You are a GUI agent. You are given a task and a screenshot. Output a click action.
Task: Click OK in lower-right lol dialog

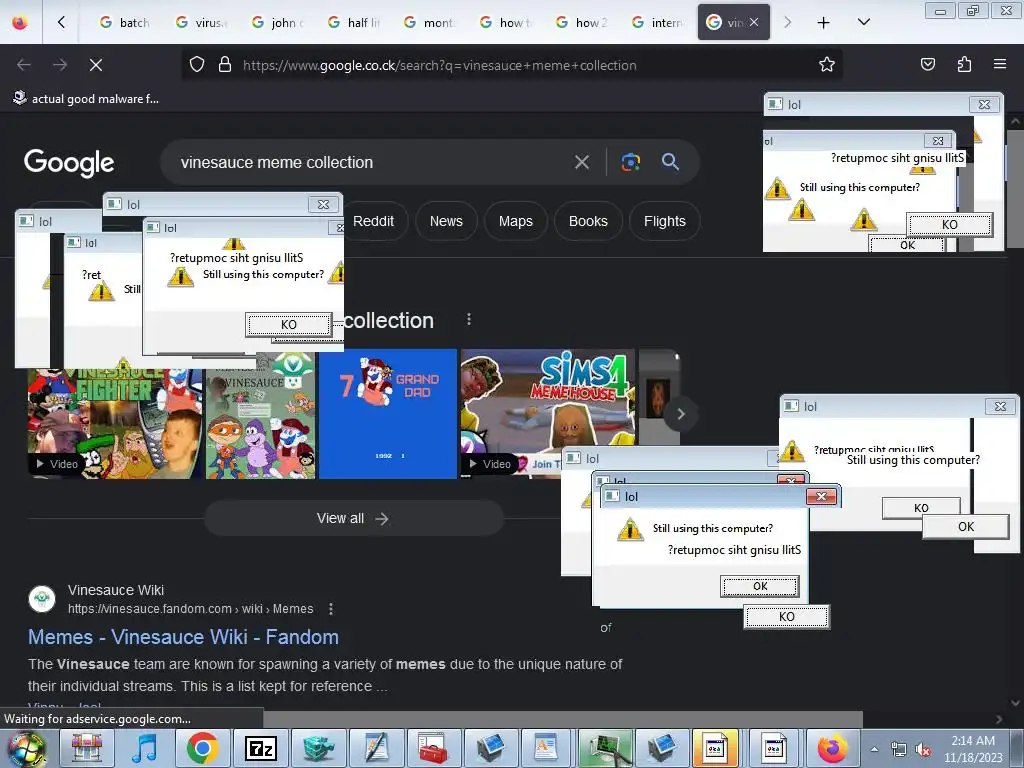tap(966, 527)
